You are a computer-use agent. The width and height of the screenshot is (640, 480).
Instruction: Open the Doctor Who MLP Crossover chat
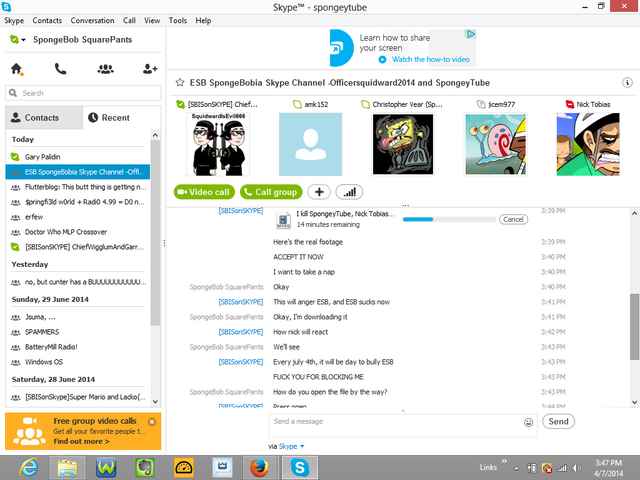(x=78, y=232)
